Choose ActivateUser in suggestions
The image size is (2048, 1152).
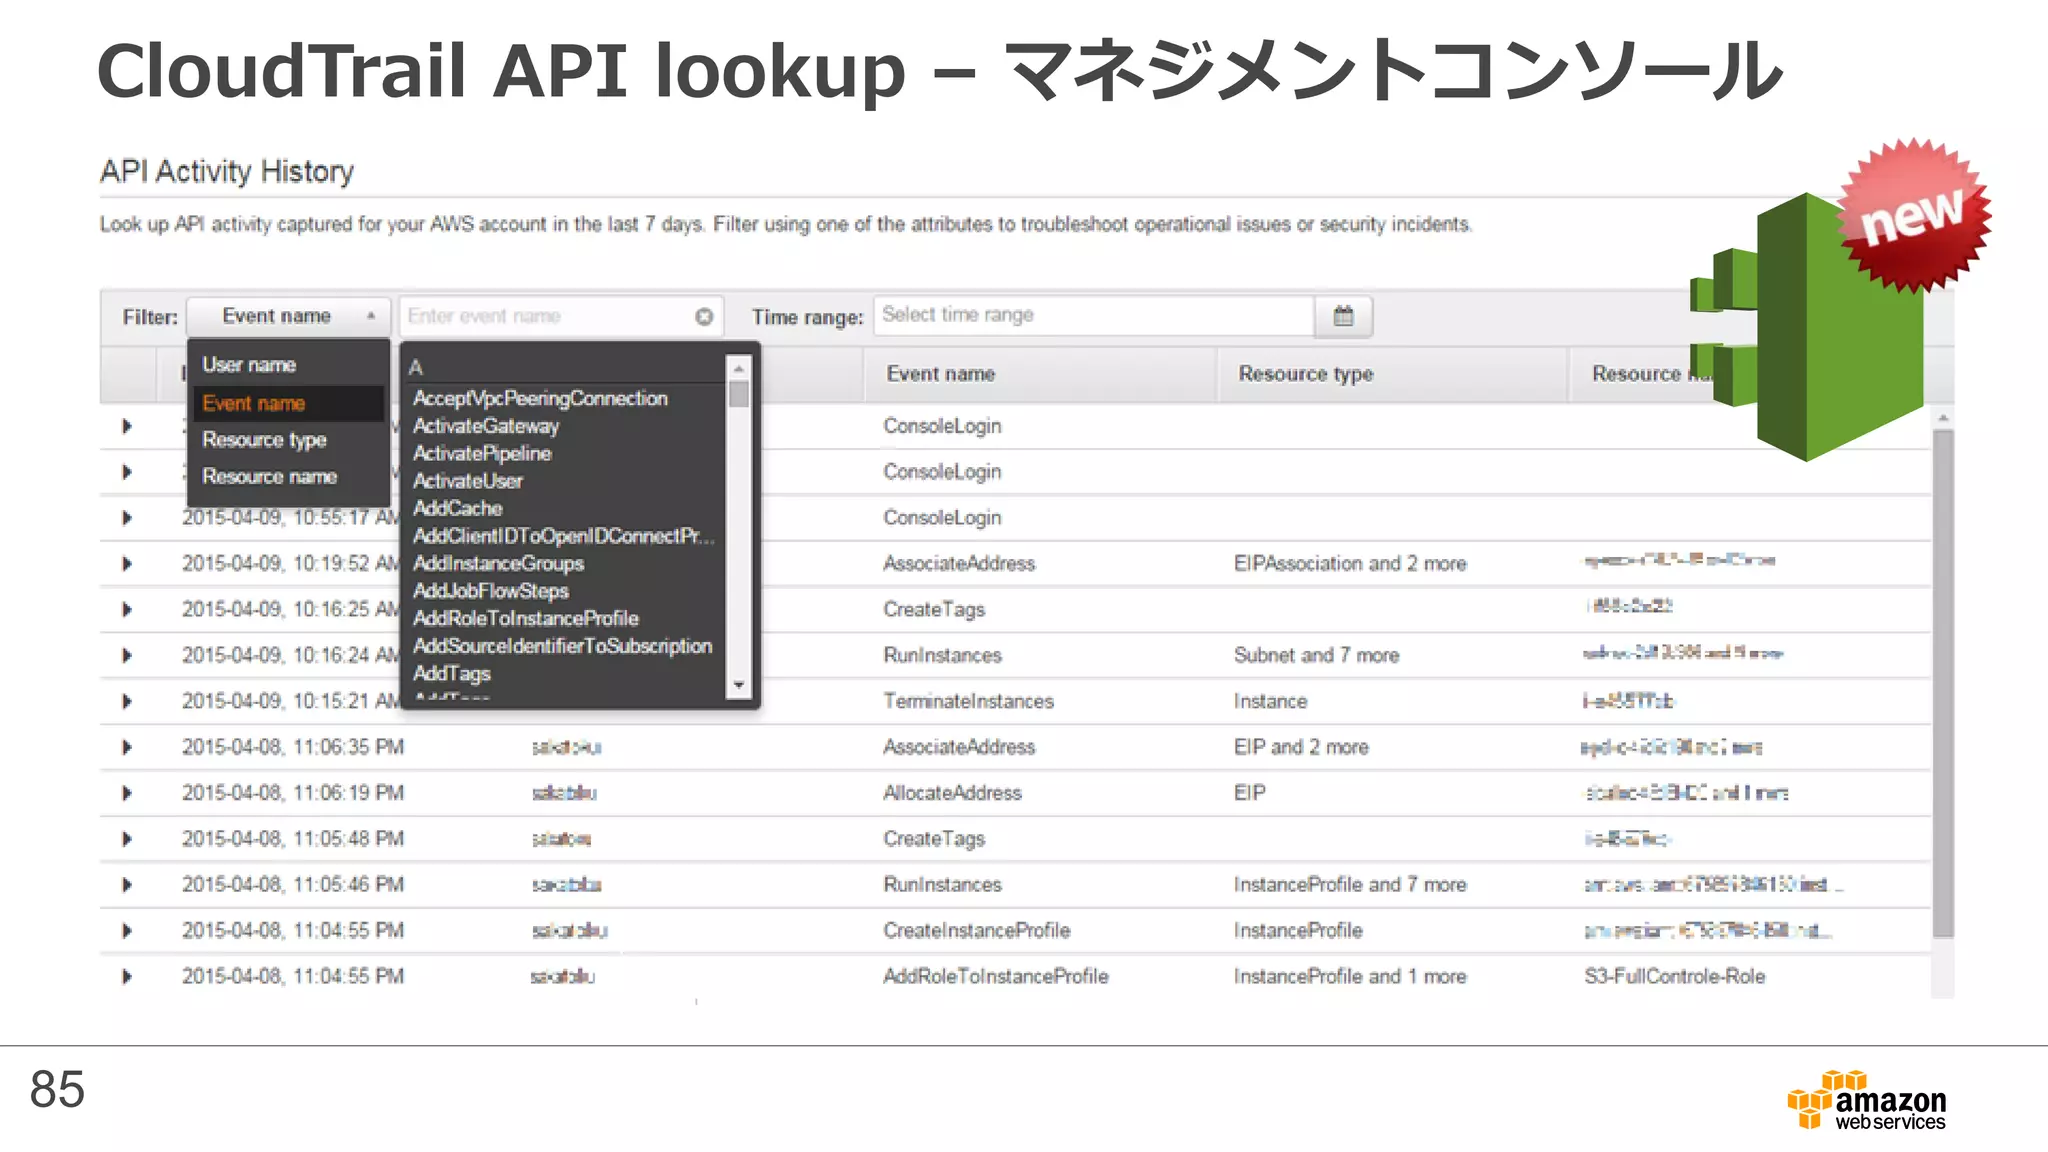pyautogui.click(x=468, y=481)
